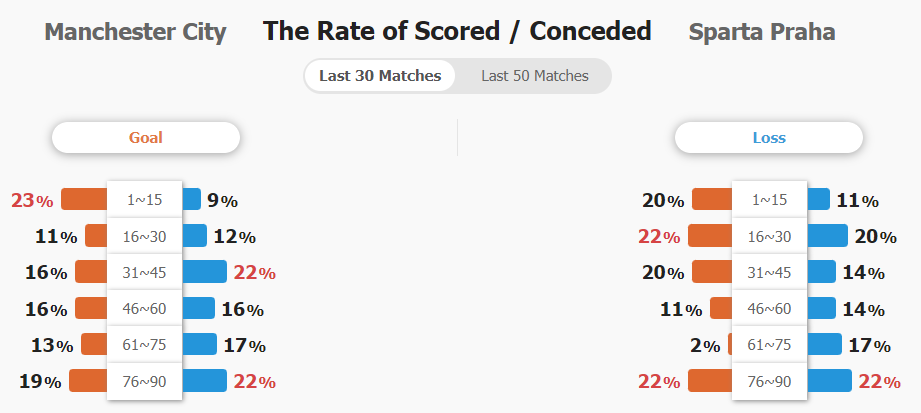Click Sparta Praha orange 22% bar at 16~30
The height and width of the screenshot is (413, 921).
pyautogui.click(x=710, y=236)
